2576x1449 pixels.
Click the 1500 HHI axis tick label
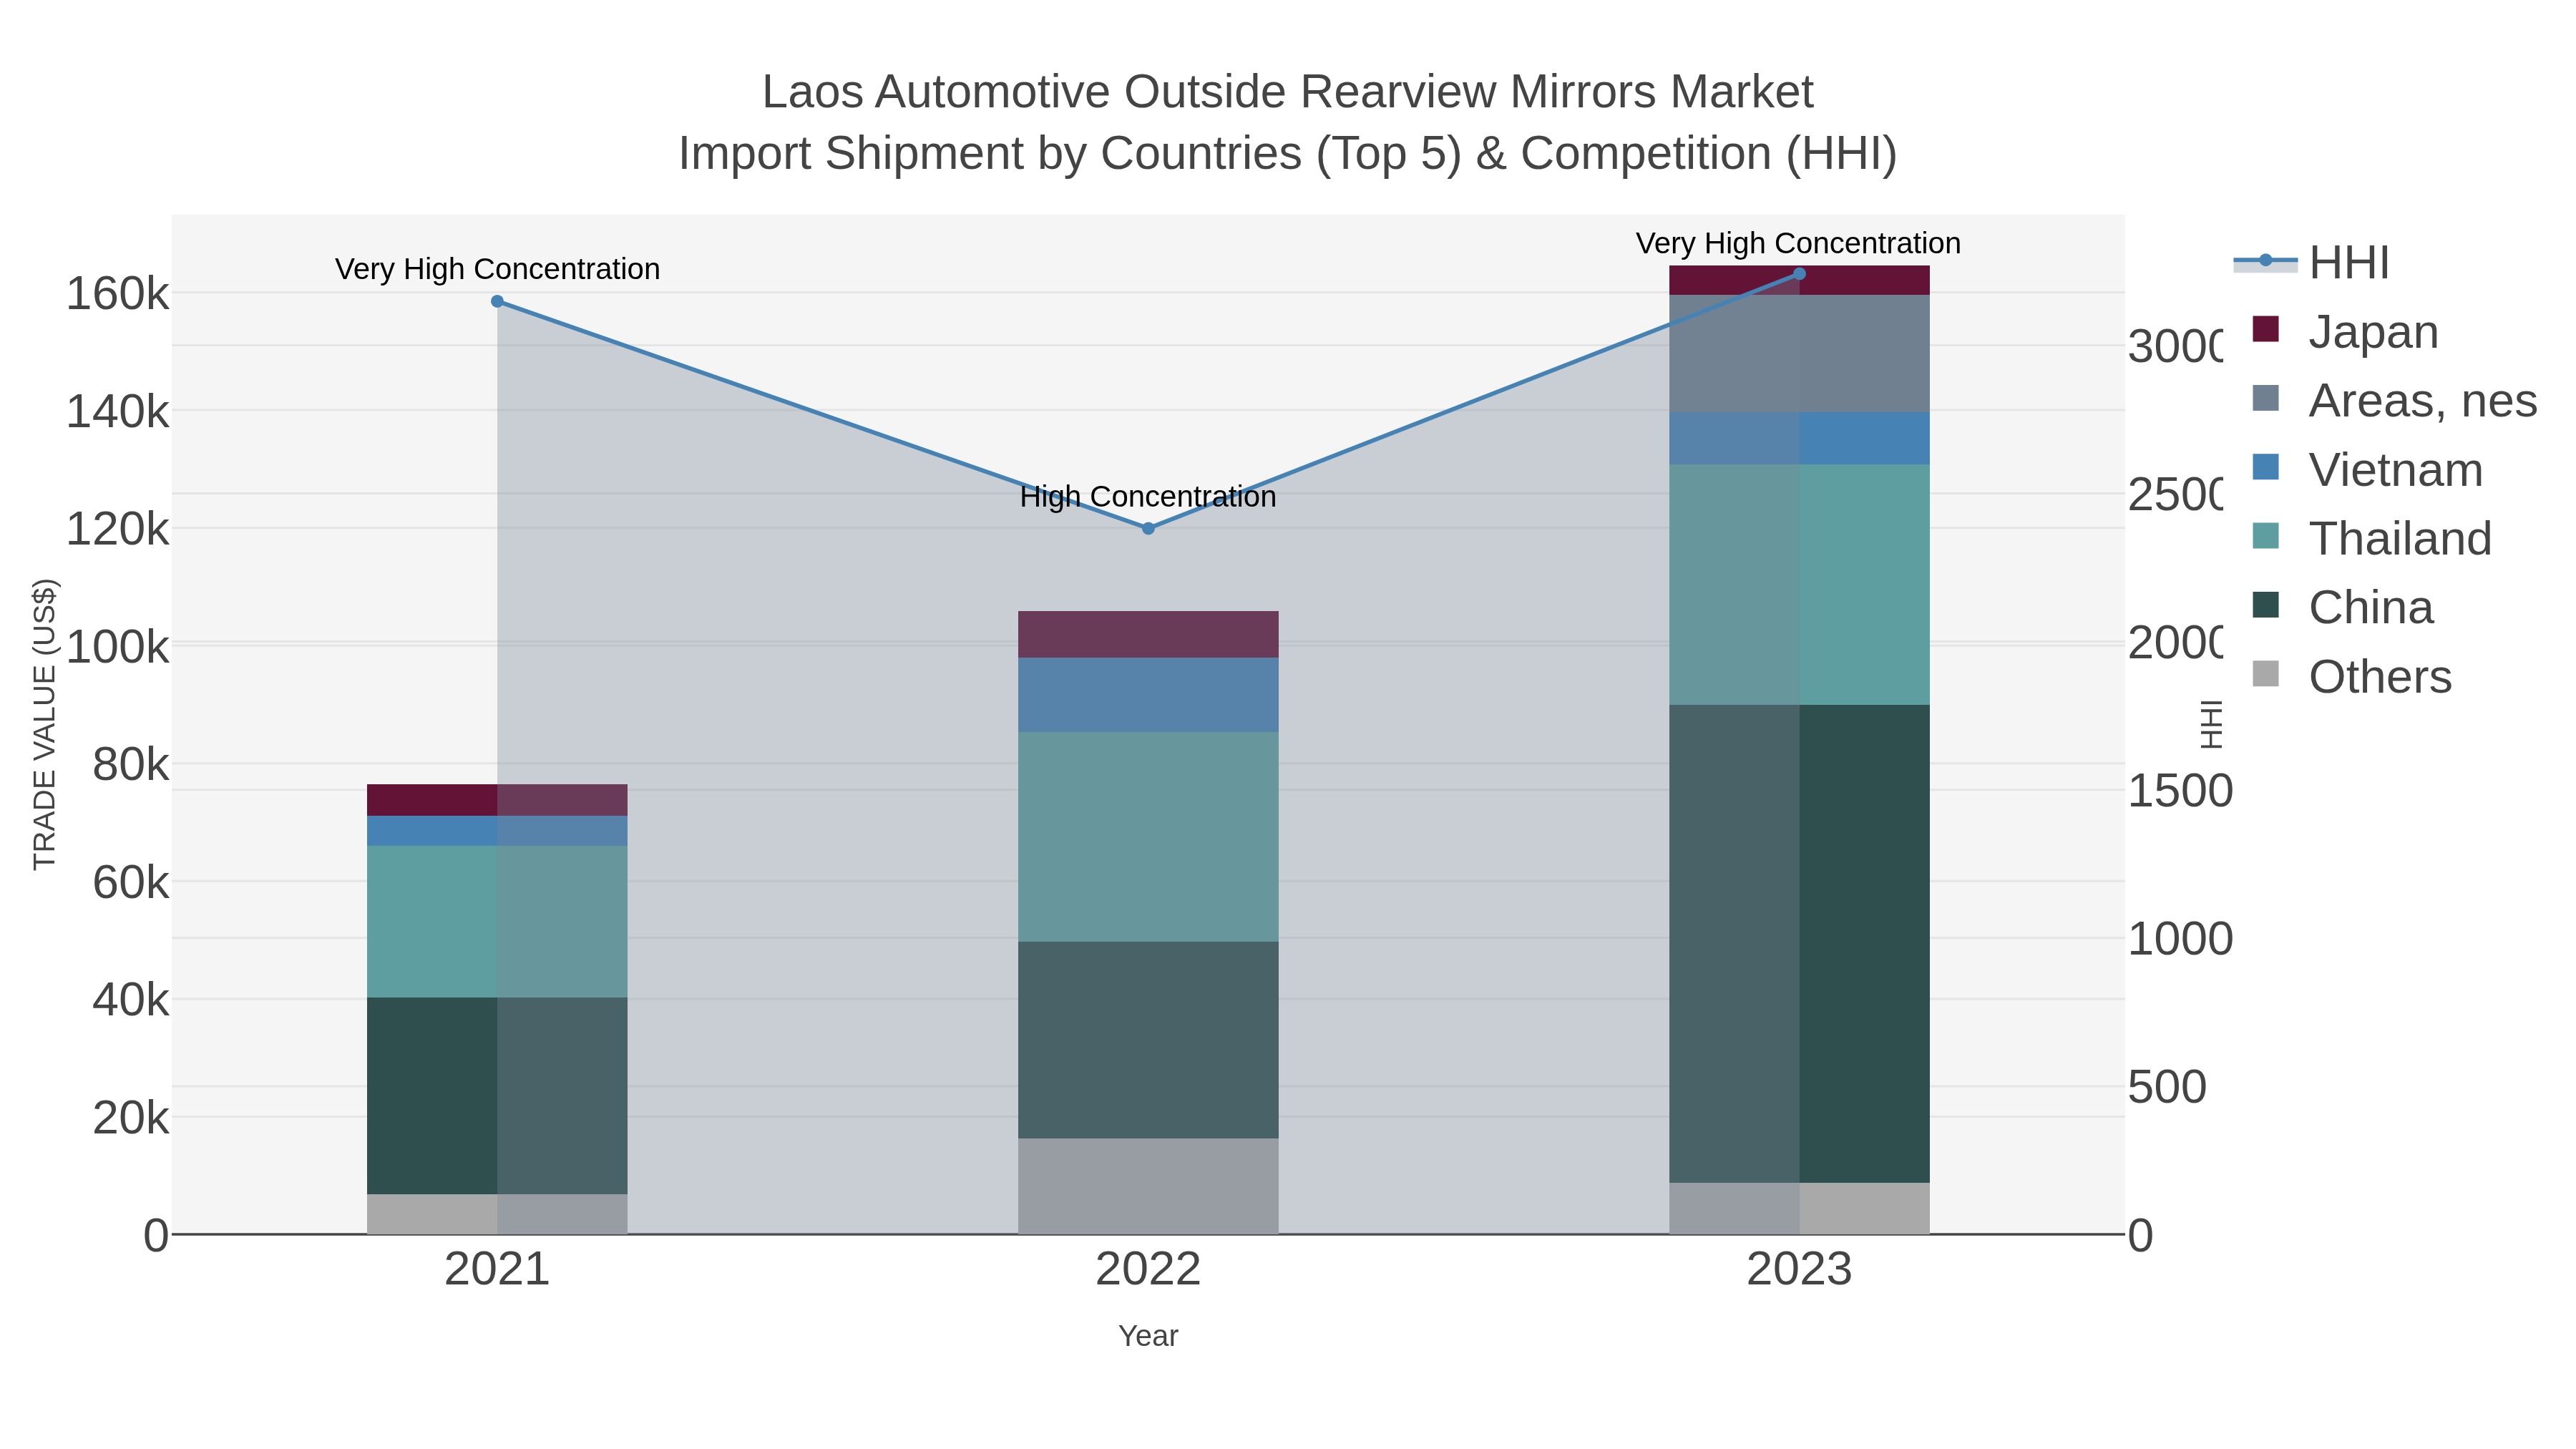pos(2180,791)
